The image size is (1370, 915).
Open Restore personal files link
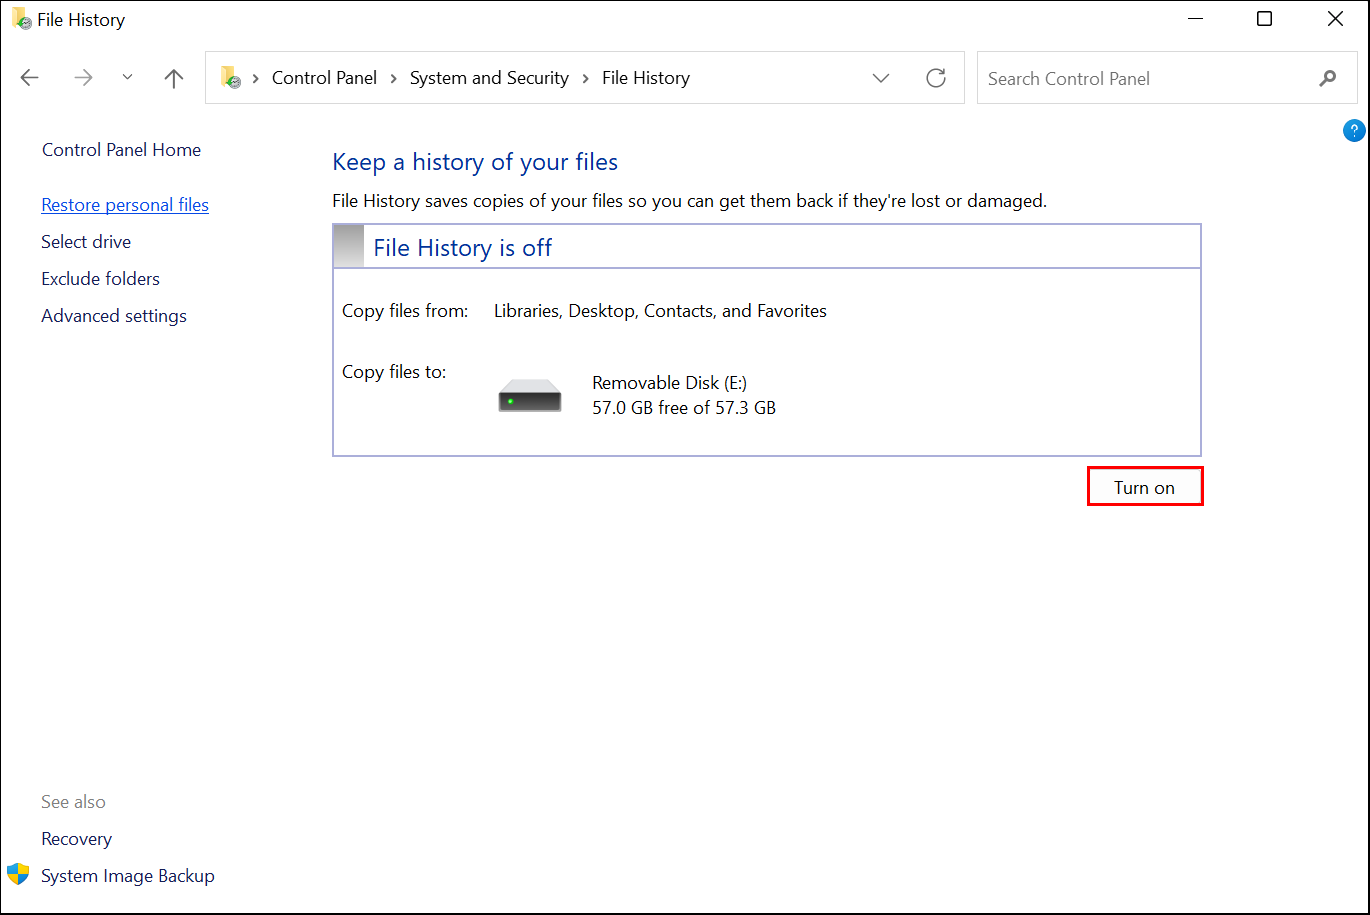(125, 205)
